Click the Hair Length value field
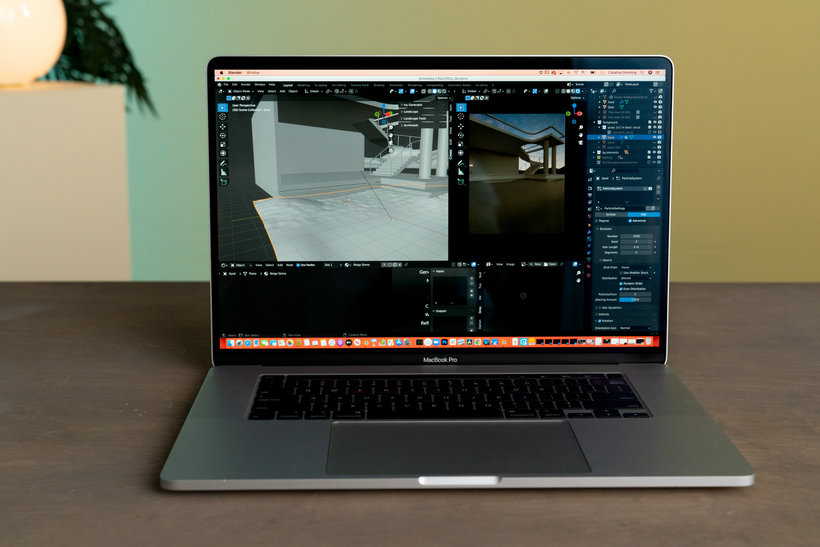The width and height of the screenshot is (820, 547). (636, 247)
